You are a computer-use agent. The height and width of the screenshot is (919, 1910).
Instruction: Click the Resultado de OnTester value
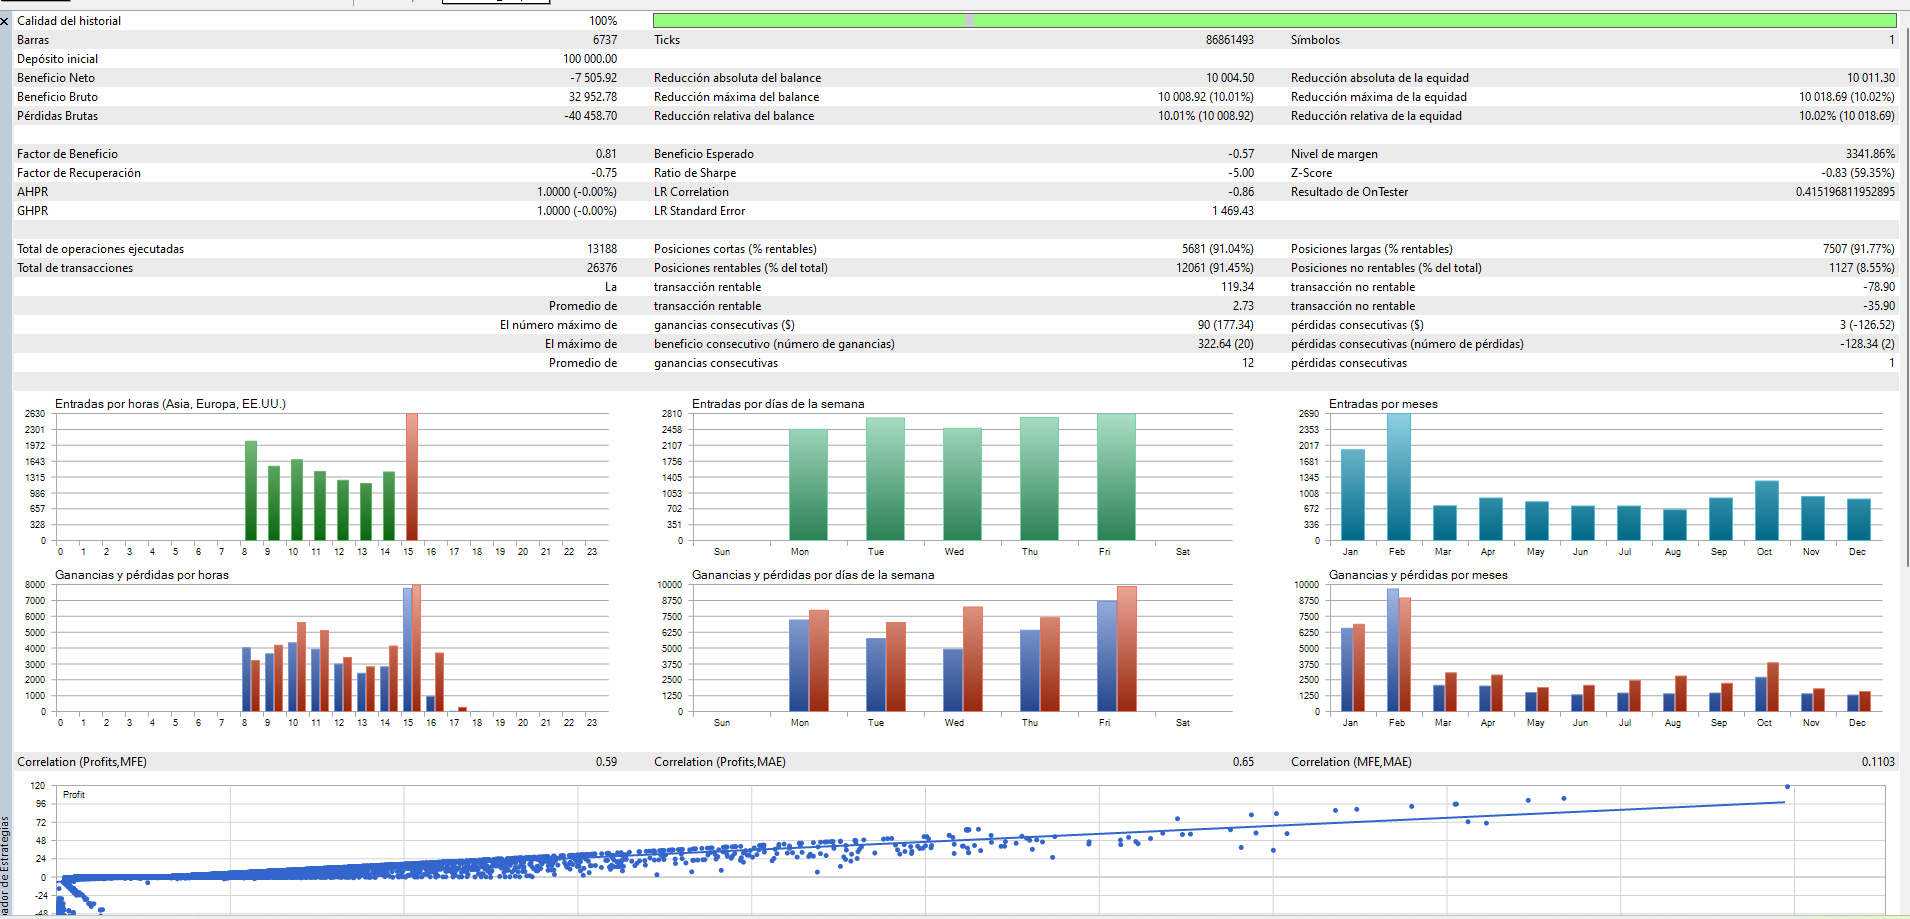coord(1844,192)
